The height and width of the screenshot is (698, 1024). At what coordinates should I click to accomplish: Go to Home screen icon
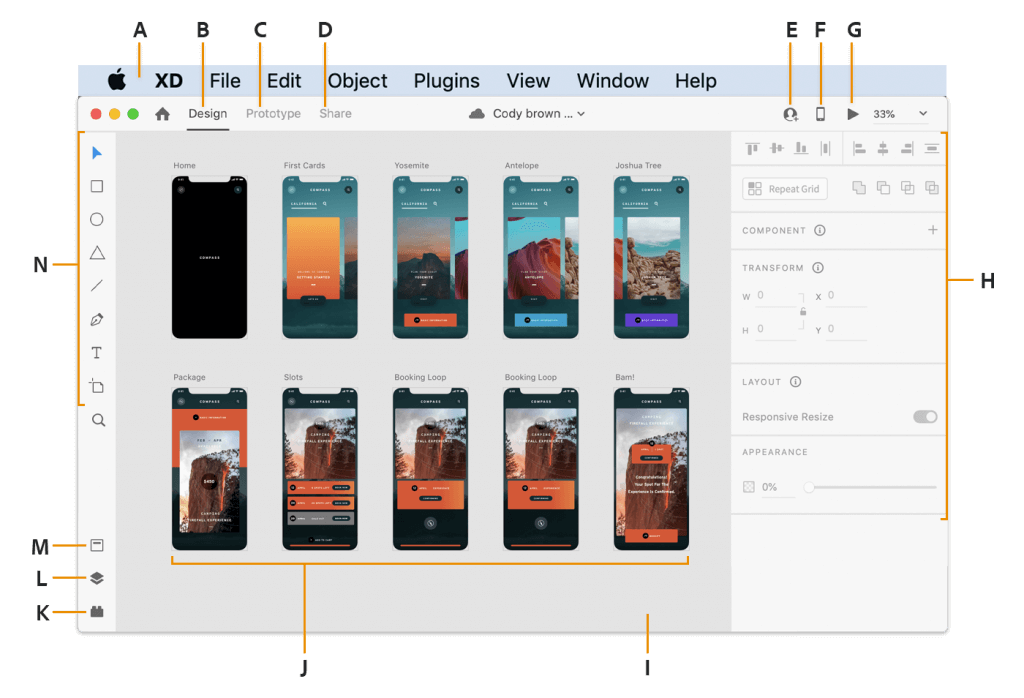163,114
